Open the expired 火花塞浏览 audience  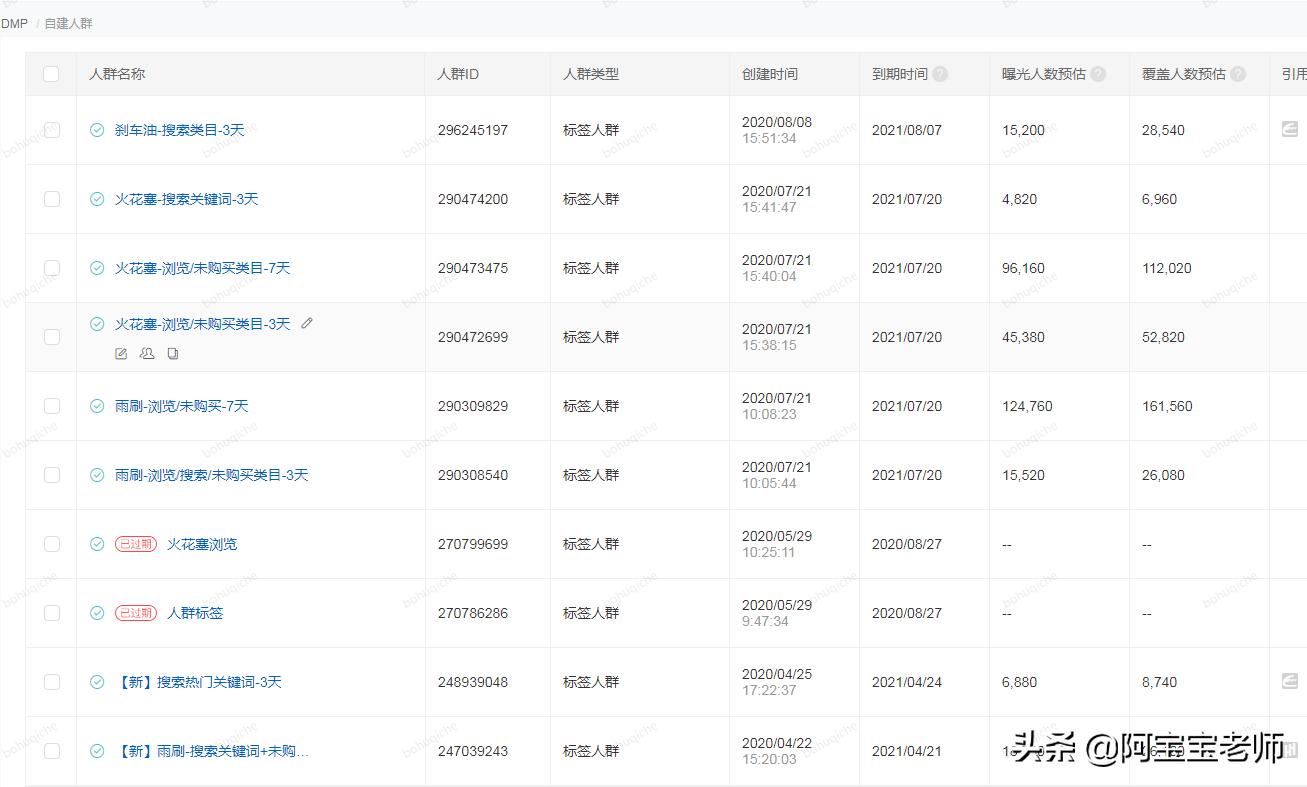[202, 544]
